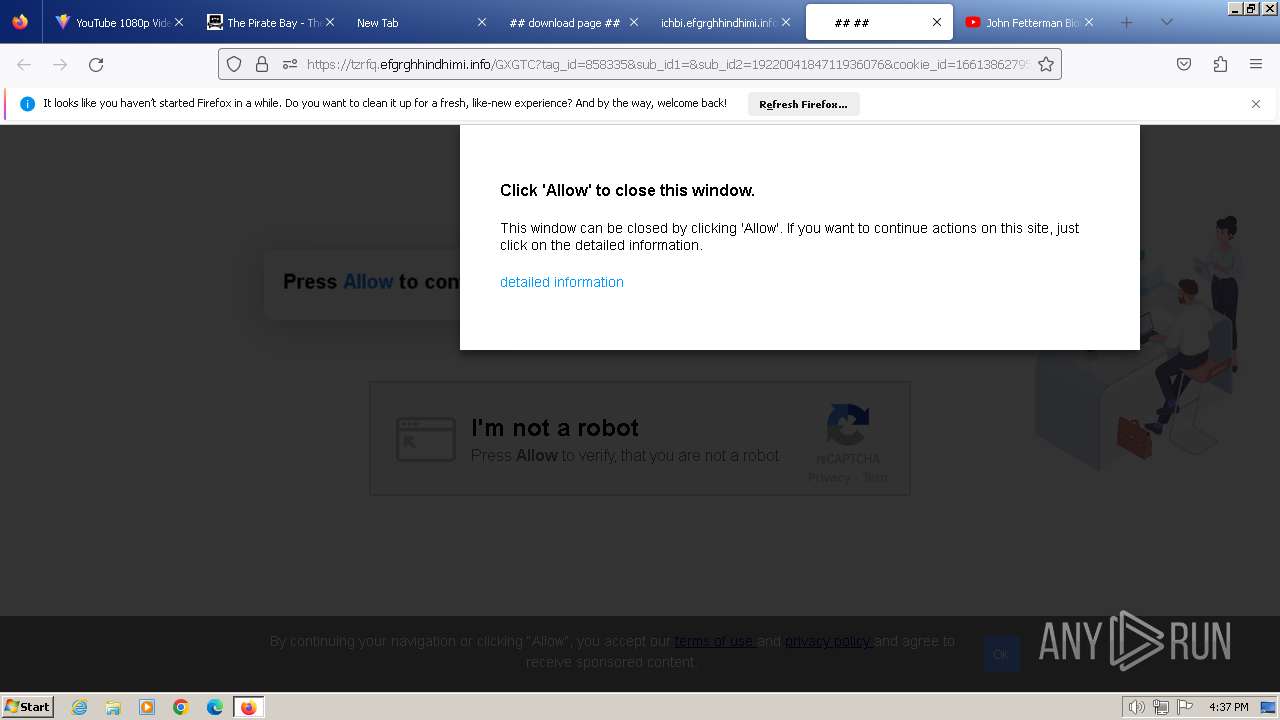Close the YouTube 1080p Video tab
The height and width of the screenshot is (720, 1280).
pyautogui.click(x=178, y=22)
